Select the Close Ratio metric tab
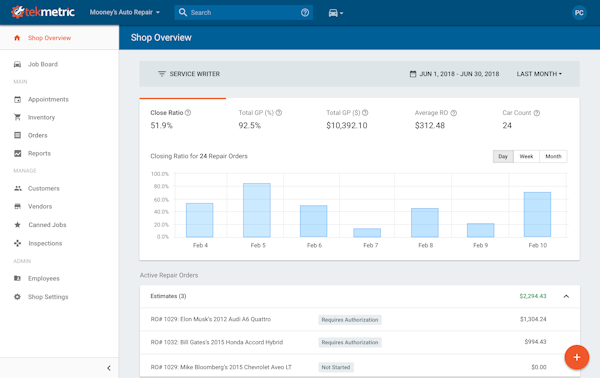Screen dimensions: 600x378 [183, 119]
